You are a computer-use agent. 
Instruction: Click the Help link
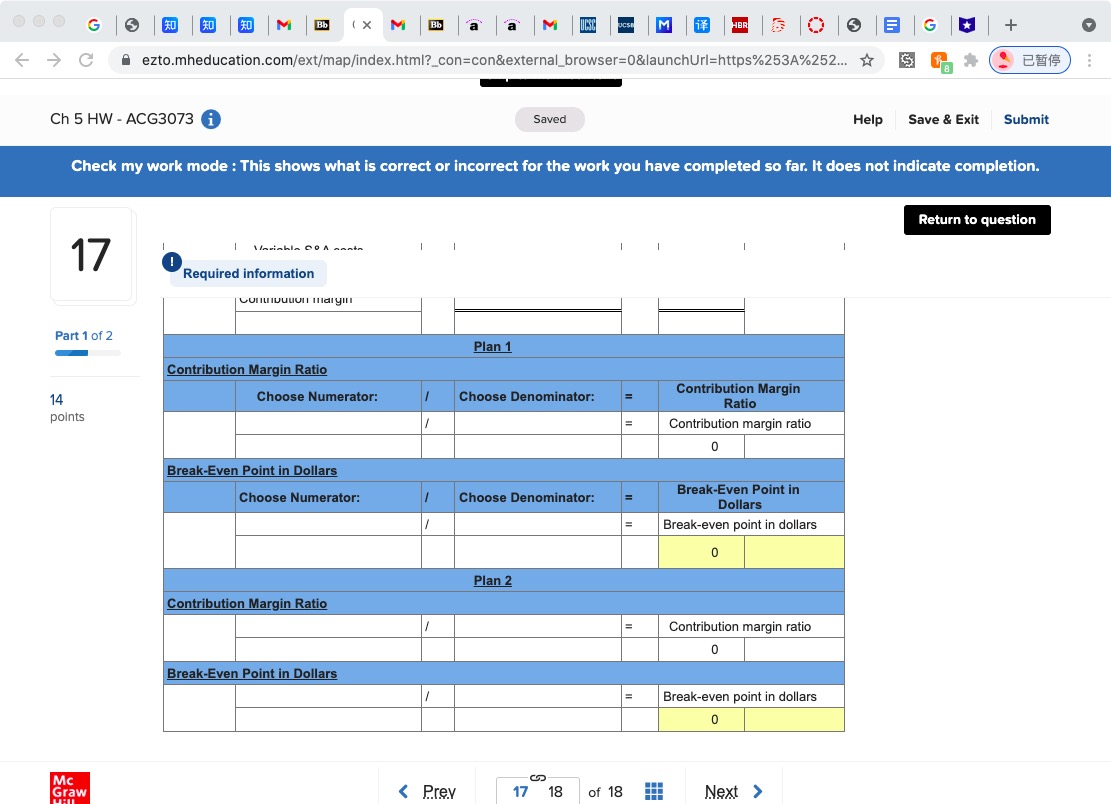868,119
